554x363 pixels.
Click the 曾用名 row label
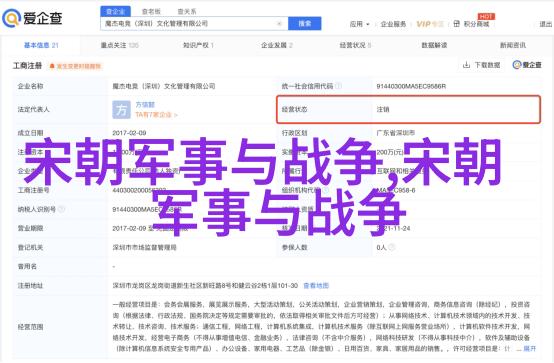coord(27,267)
